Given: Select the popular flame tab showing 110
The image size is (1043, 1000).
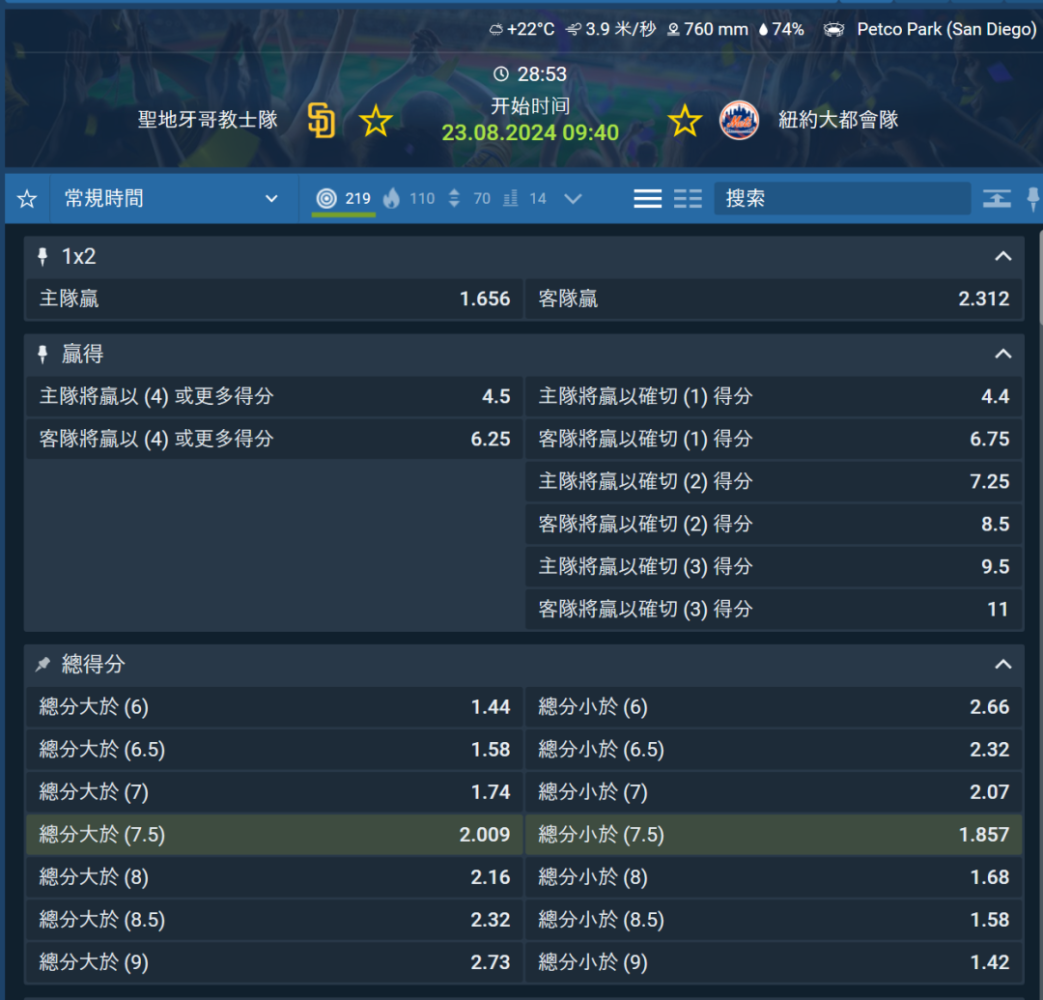Looking at the screenshot, I should pyautogui.click(x=409, y=199).
